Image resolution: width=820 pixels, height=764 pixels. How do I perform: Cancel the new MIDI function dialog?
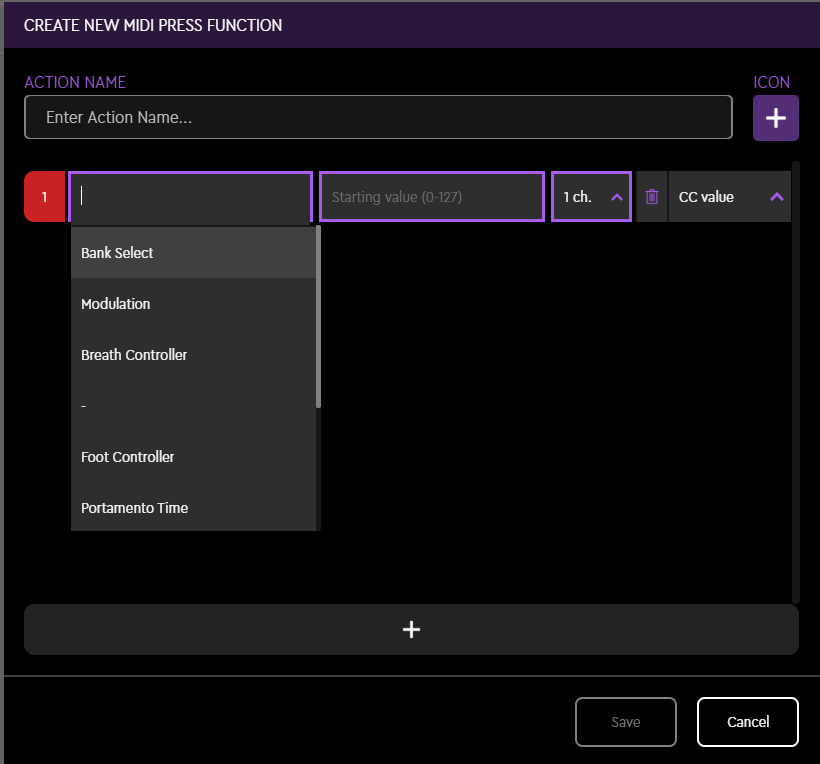(747, 722)
